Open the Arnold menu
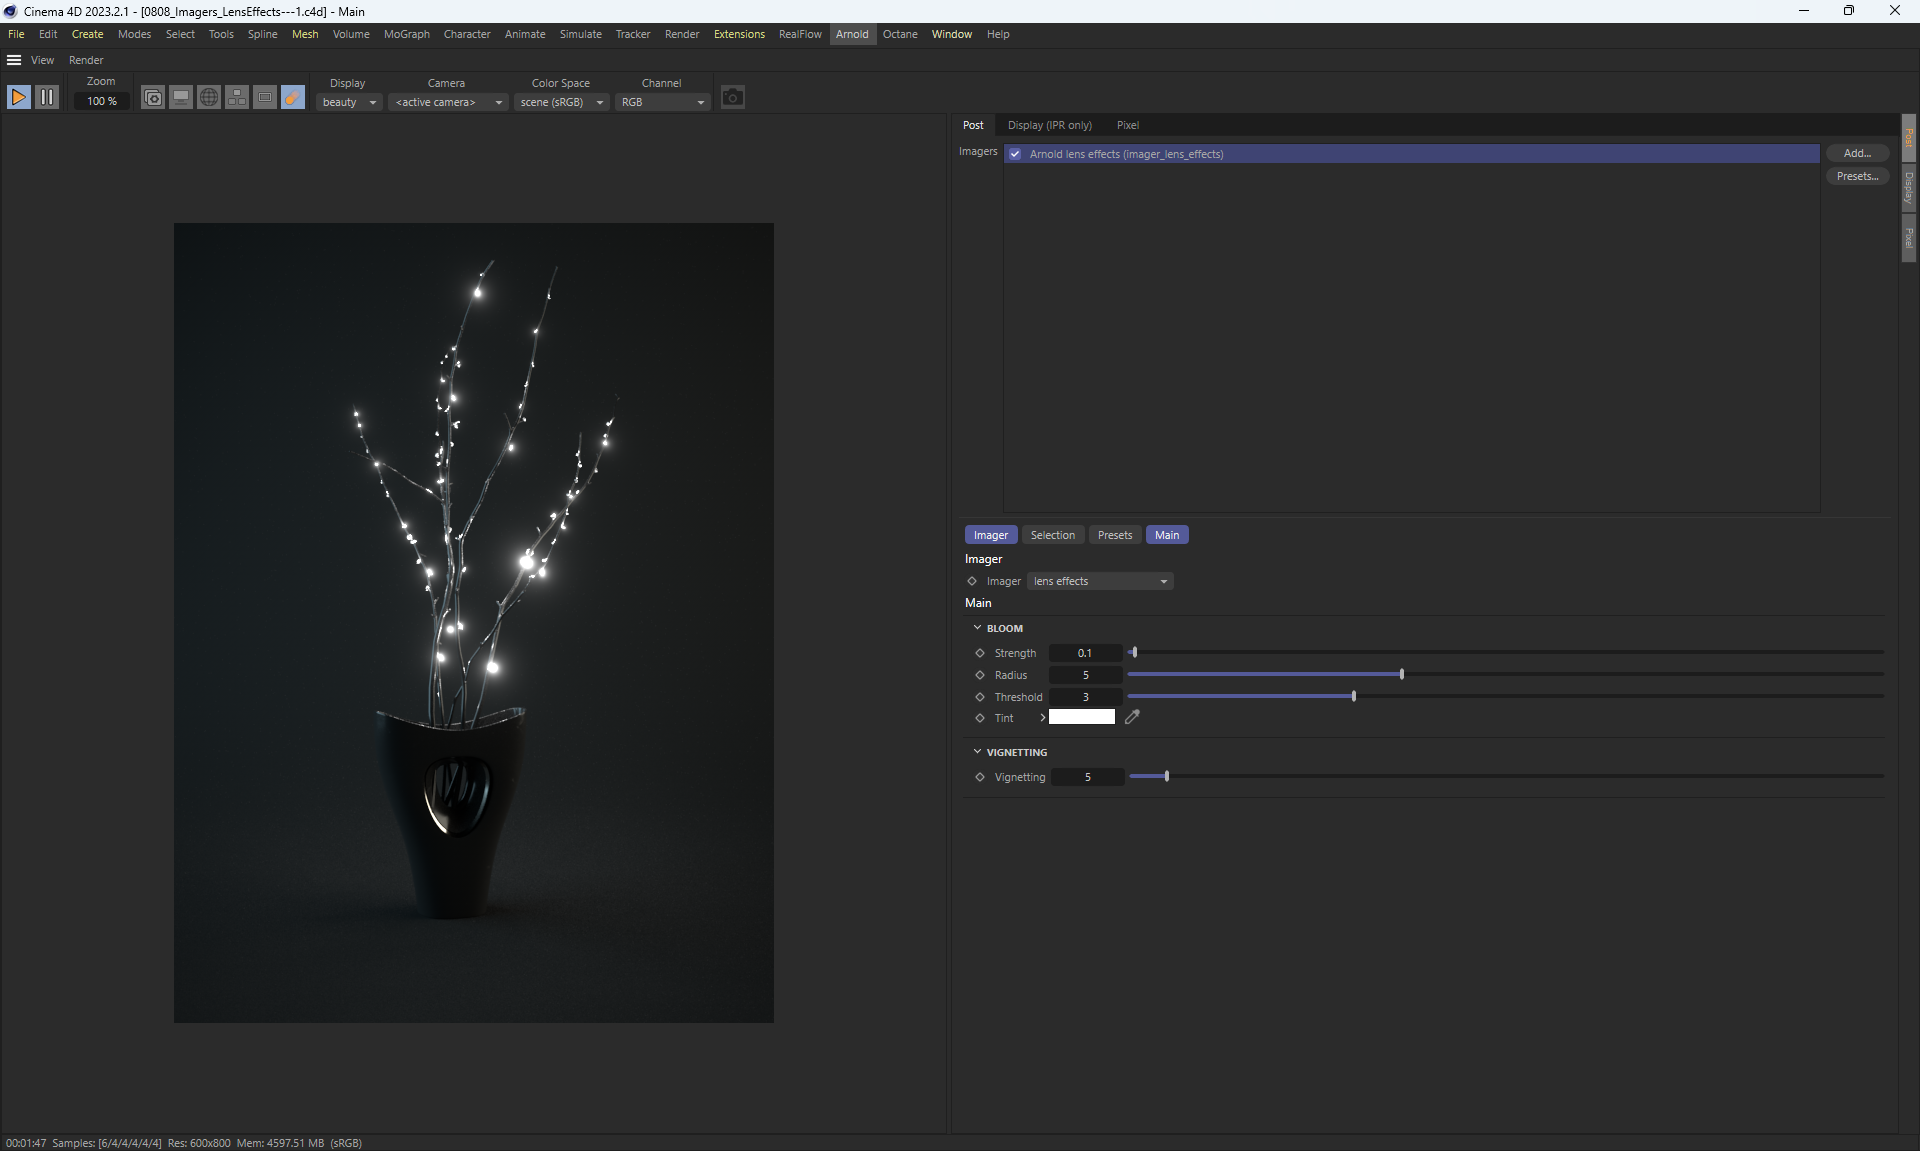 (x=852, y=34)
